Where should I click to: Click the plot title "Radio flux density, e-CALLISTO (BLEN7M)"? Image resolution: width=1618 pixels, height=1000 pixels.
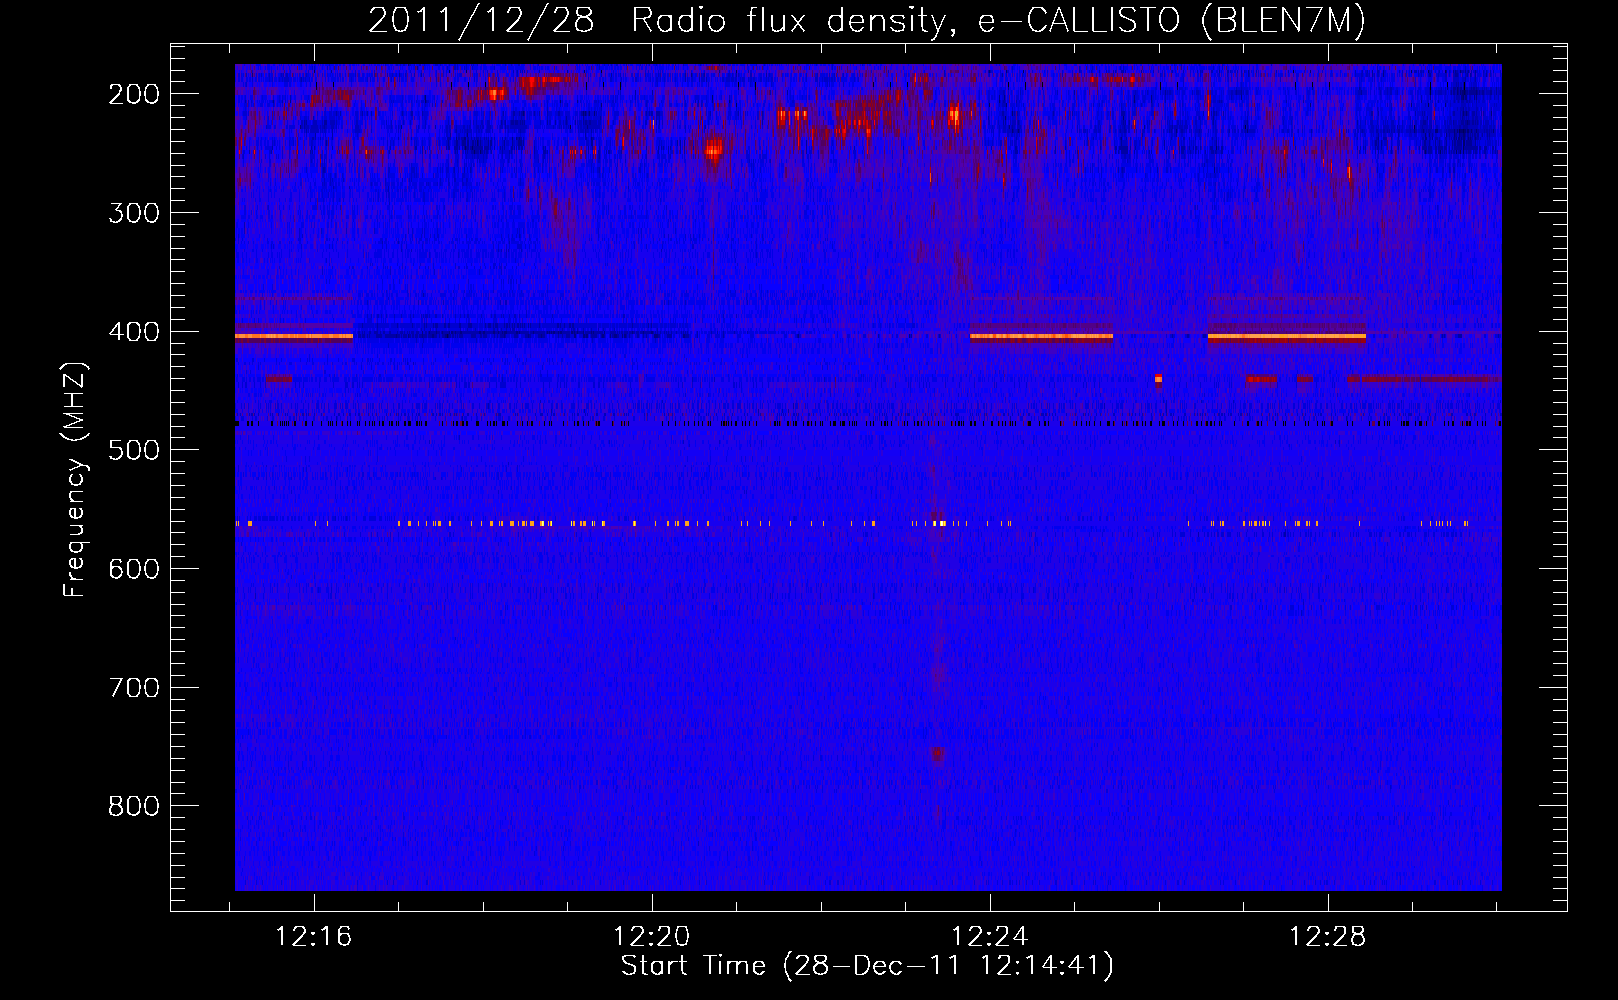tap(998, 21)
